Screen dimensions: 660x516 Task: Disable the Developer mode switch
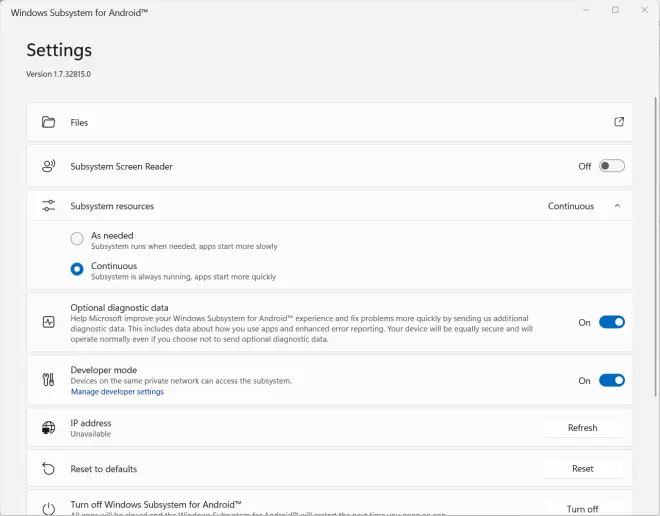(612, 380)
